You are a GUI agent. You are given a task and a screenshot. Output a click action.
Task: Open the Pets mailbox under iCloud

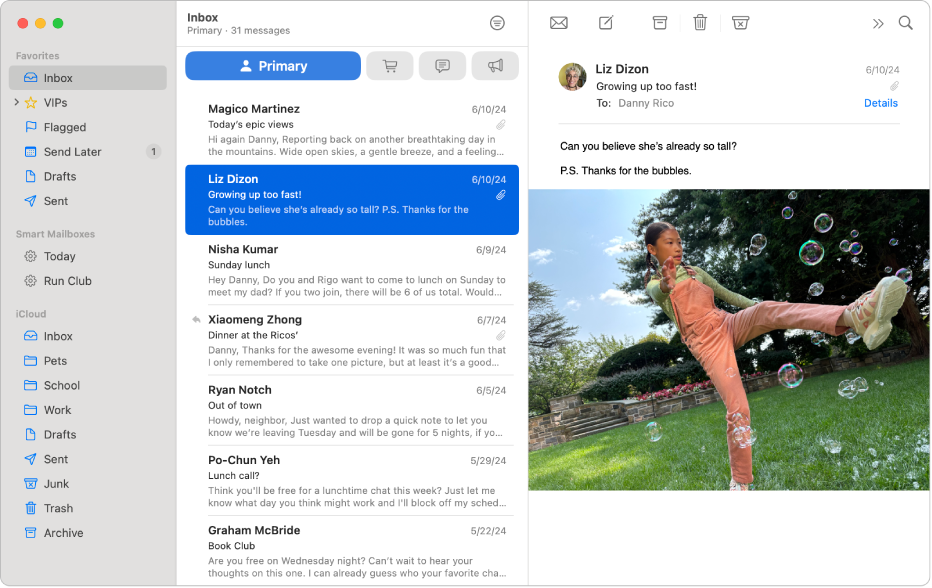point(54,360)
